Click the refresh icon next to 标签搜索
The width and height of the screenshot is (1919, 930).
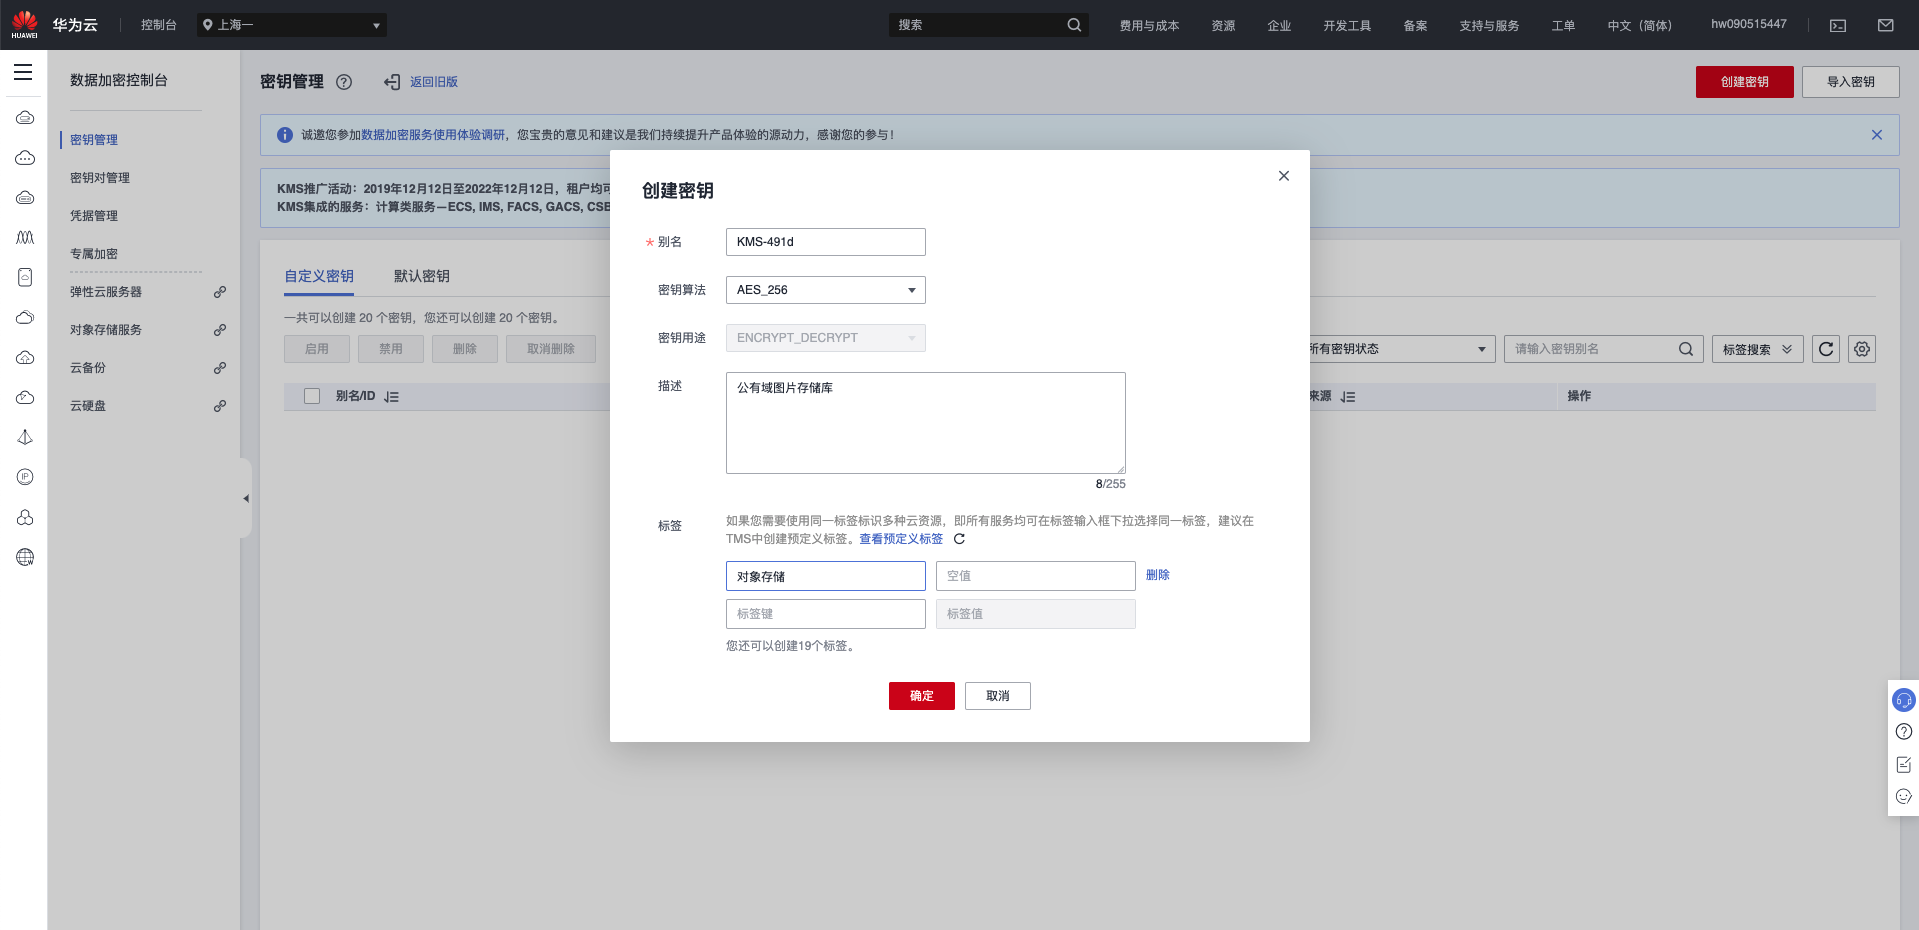click(x=1825, y=349)
